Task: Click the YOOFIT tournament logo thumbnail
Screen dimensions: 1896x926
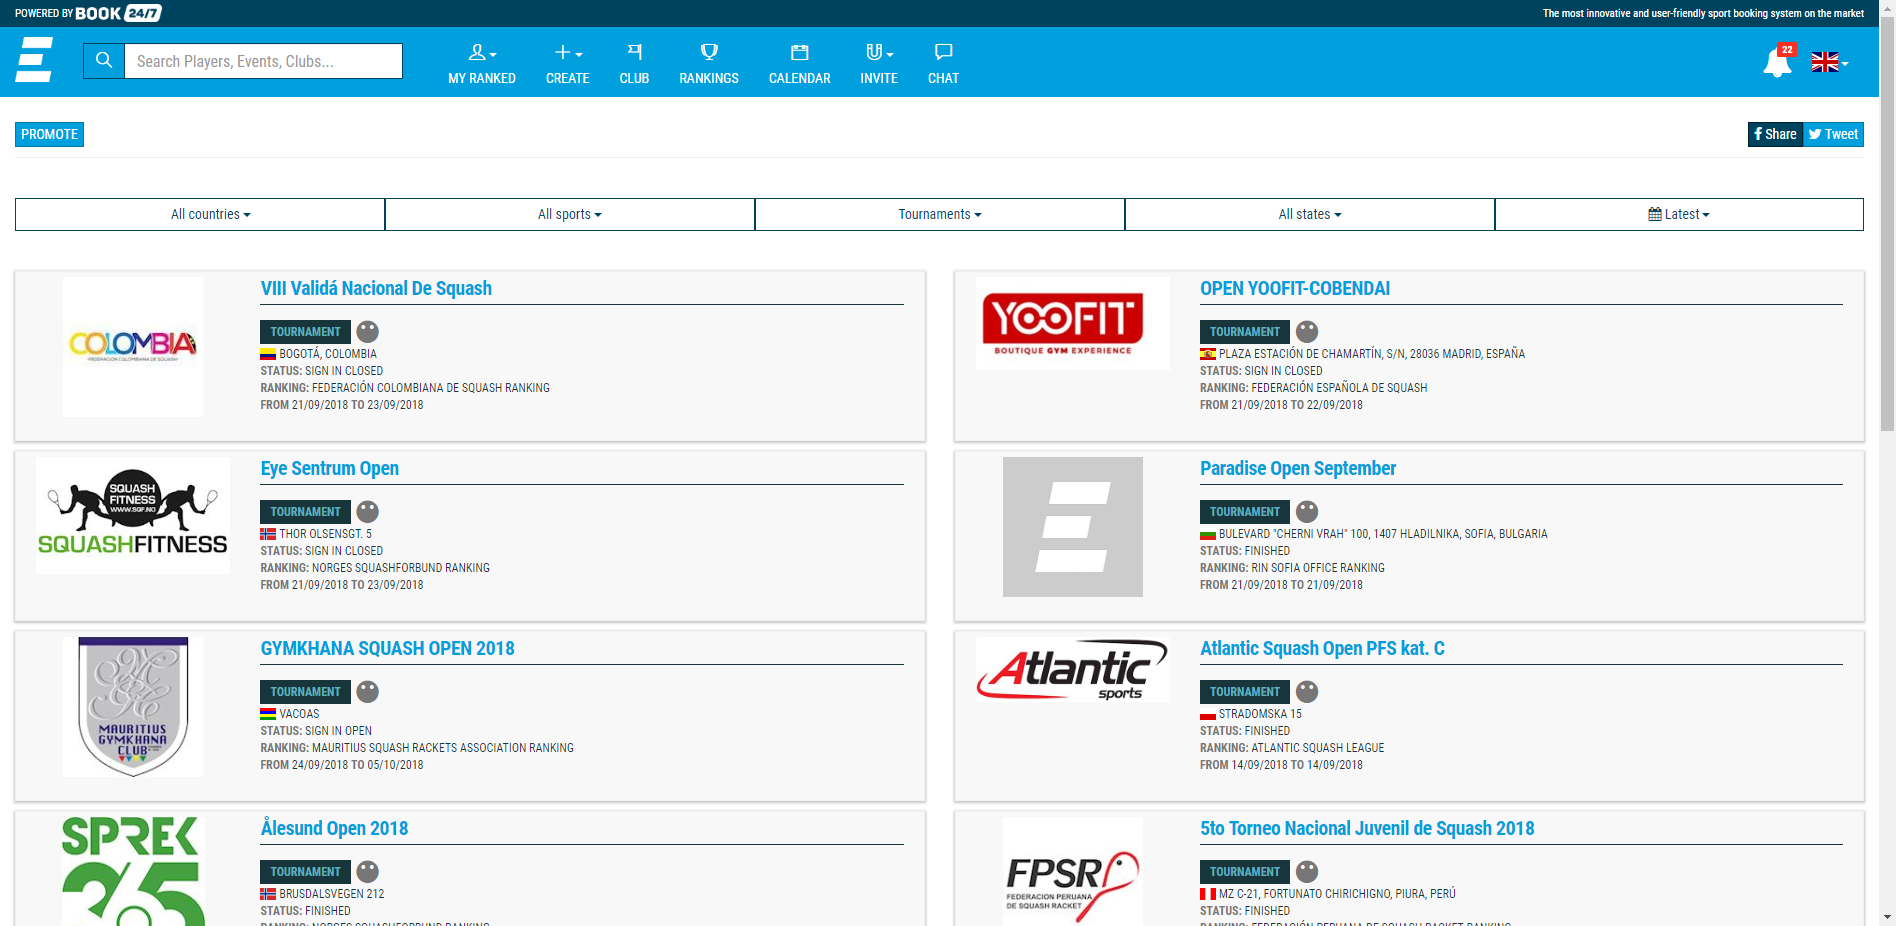Action: click(1072, 324)
